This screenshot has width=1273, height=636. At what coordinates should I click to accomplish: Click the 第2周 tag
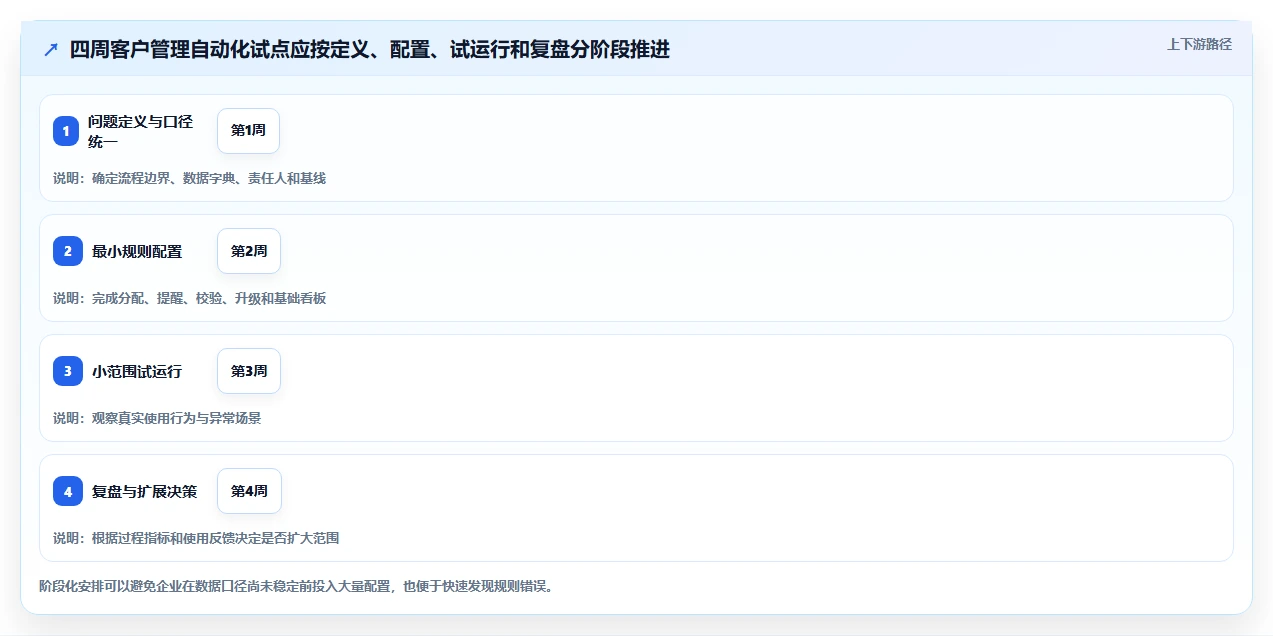249,251
